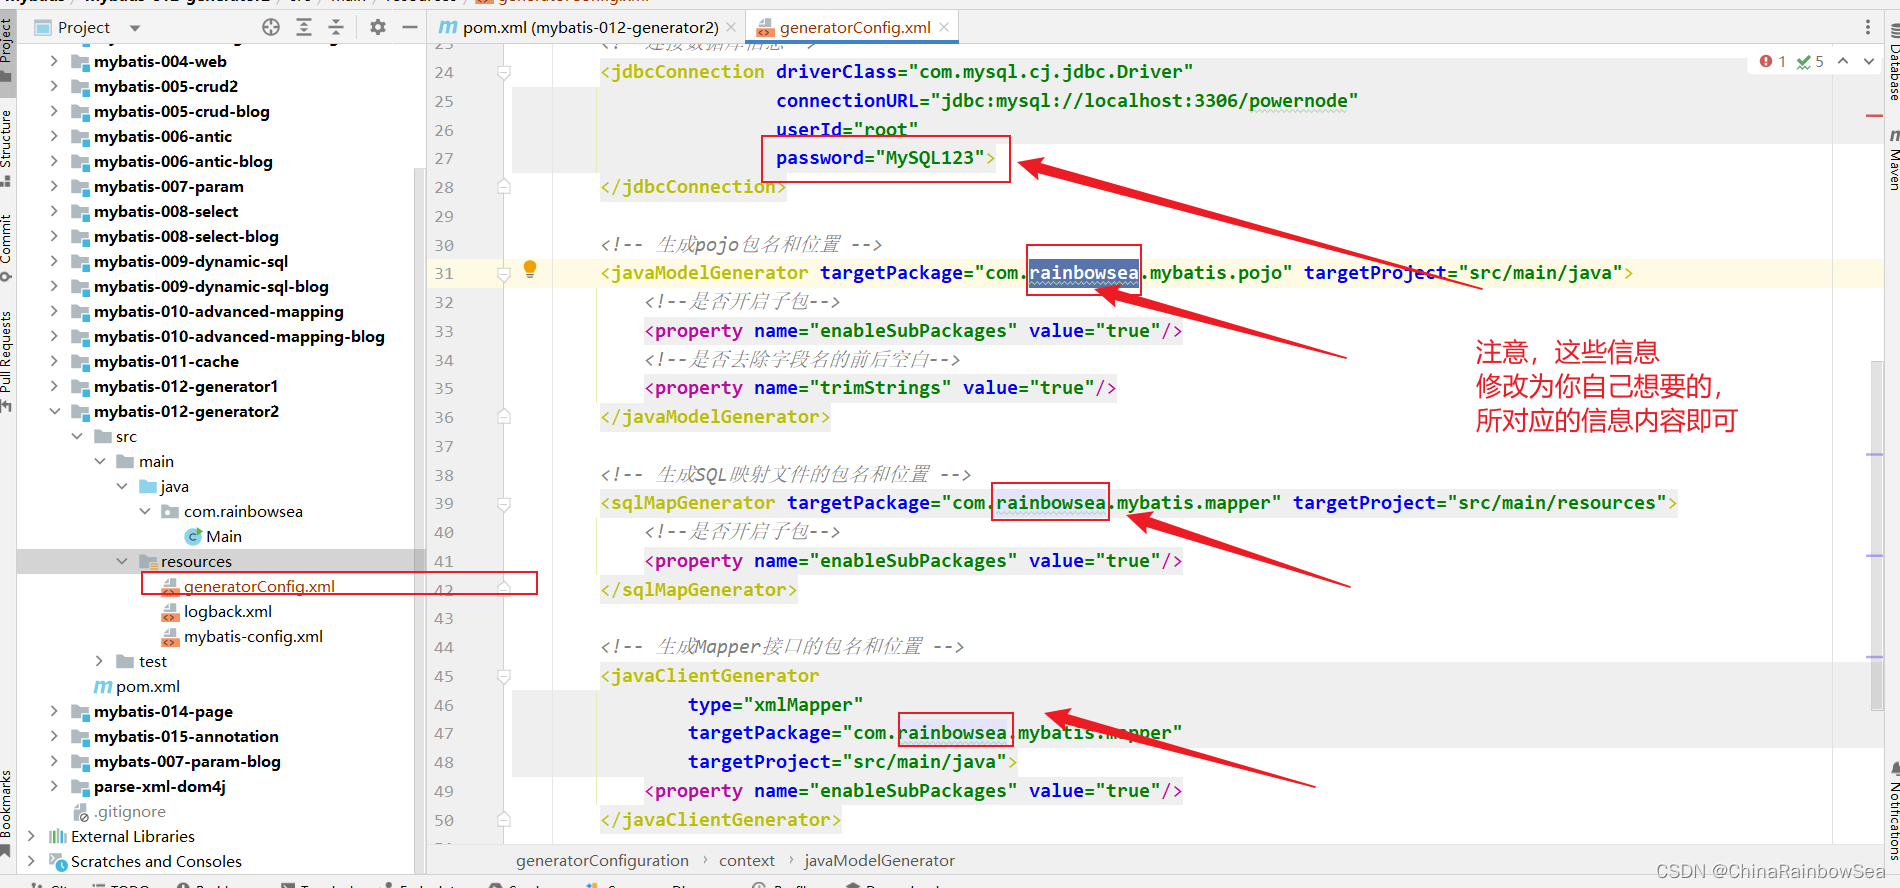Toggle fold marker on jdbcConnection line 24

(504, 72)
